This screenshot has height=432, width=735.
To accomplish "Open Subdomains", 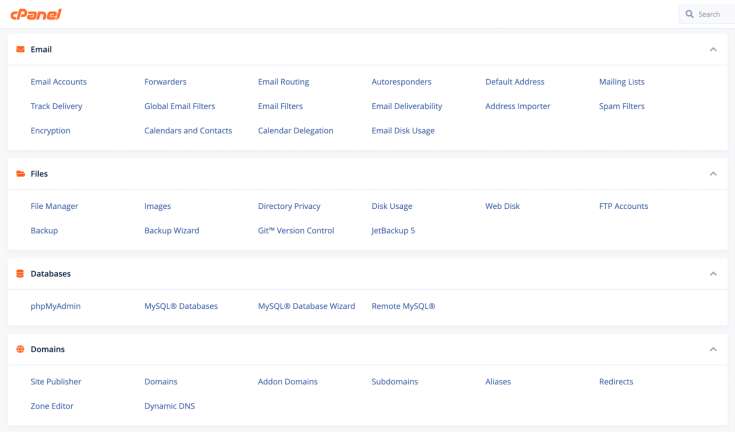I will pos(395,381).
